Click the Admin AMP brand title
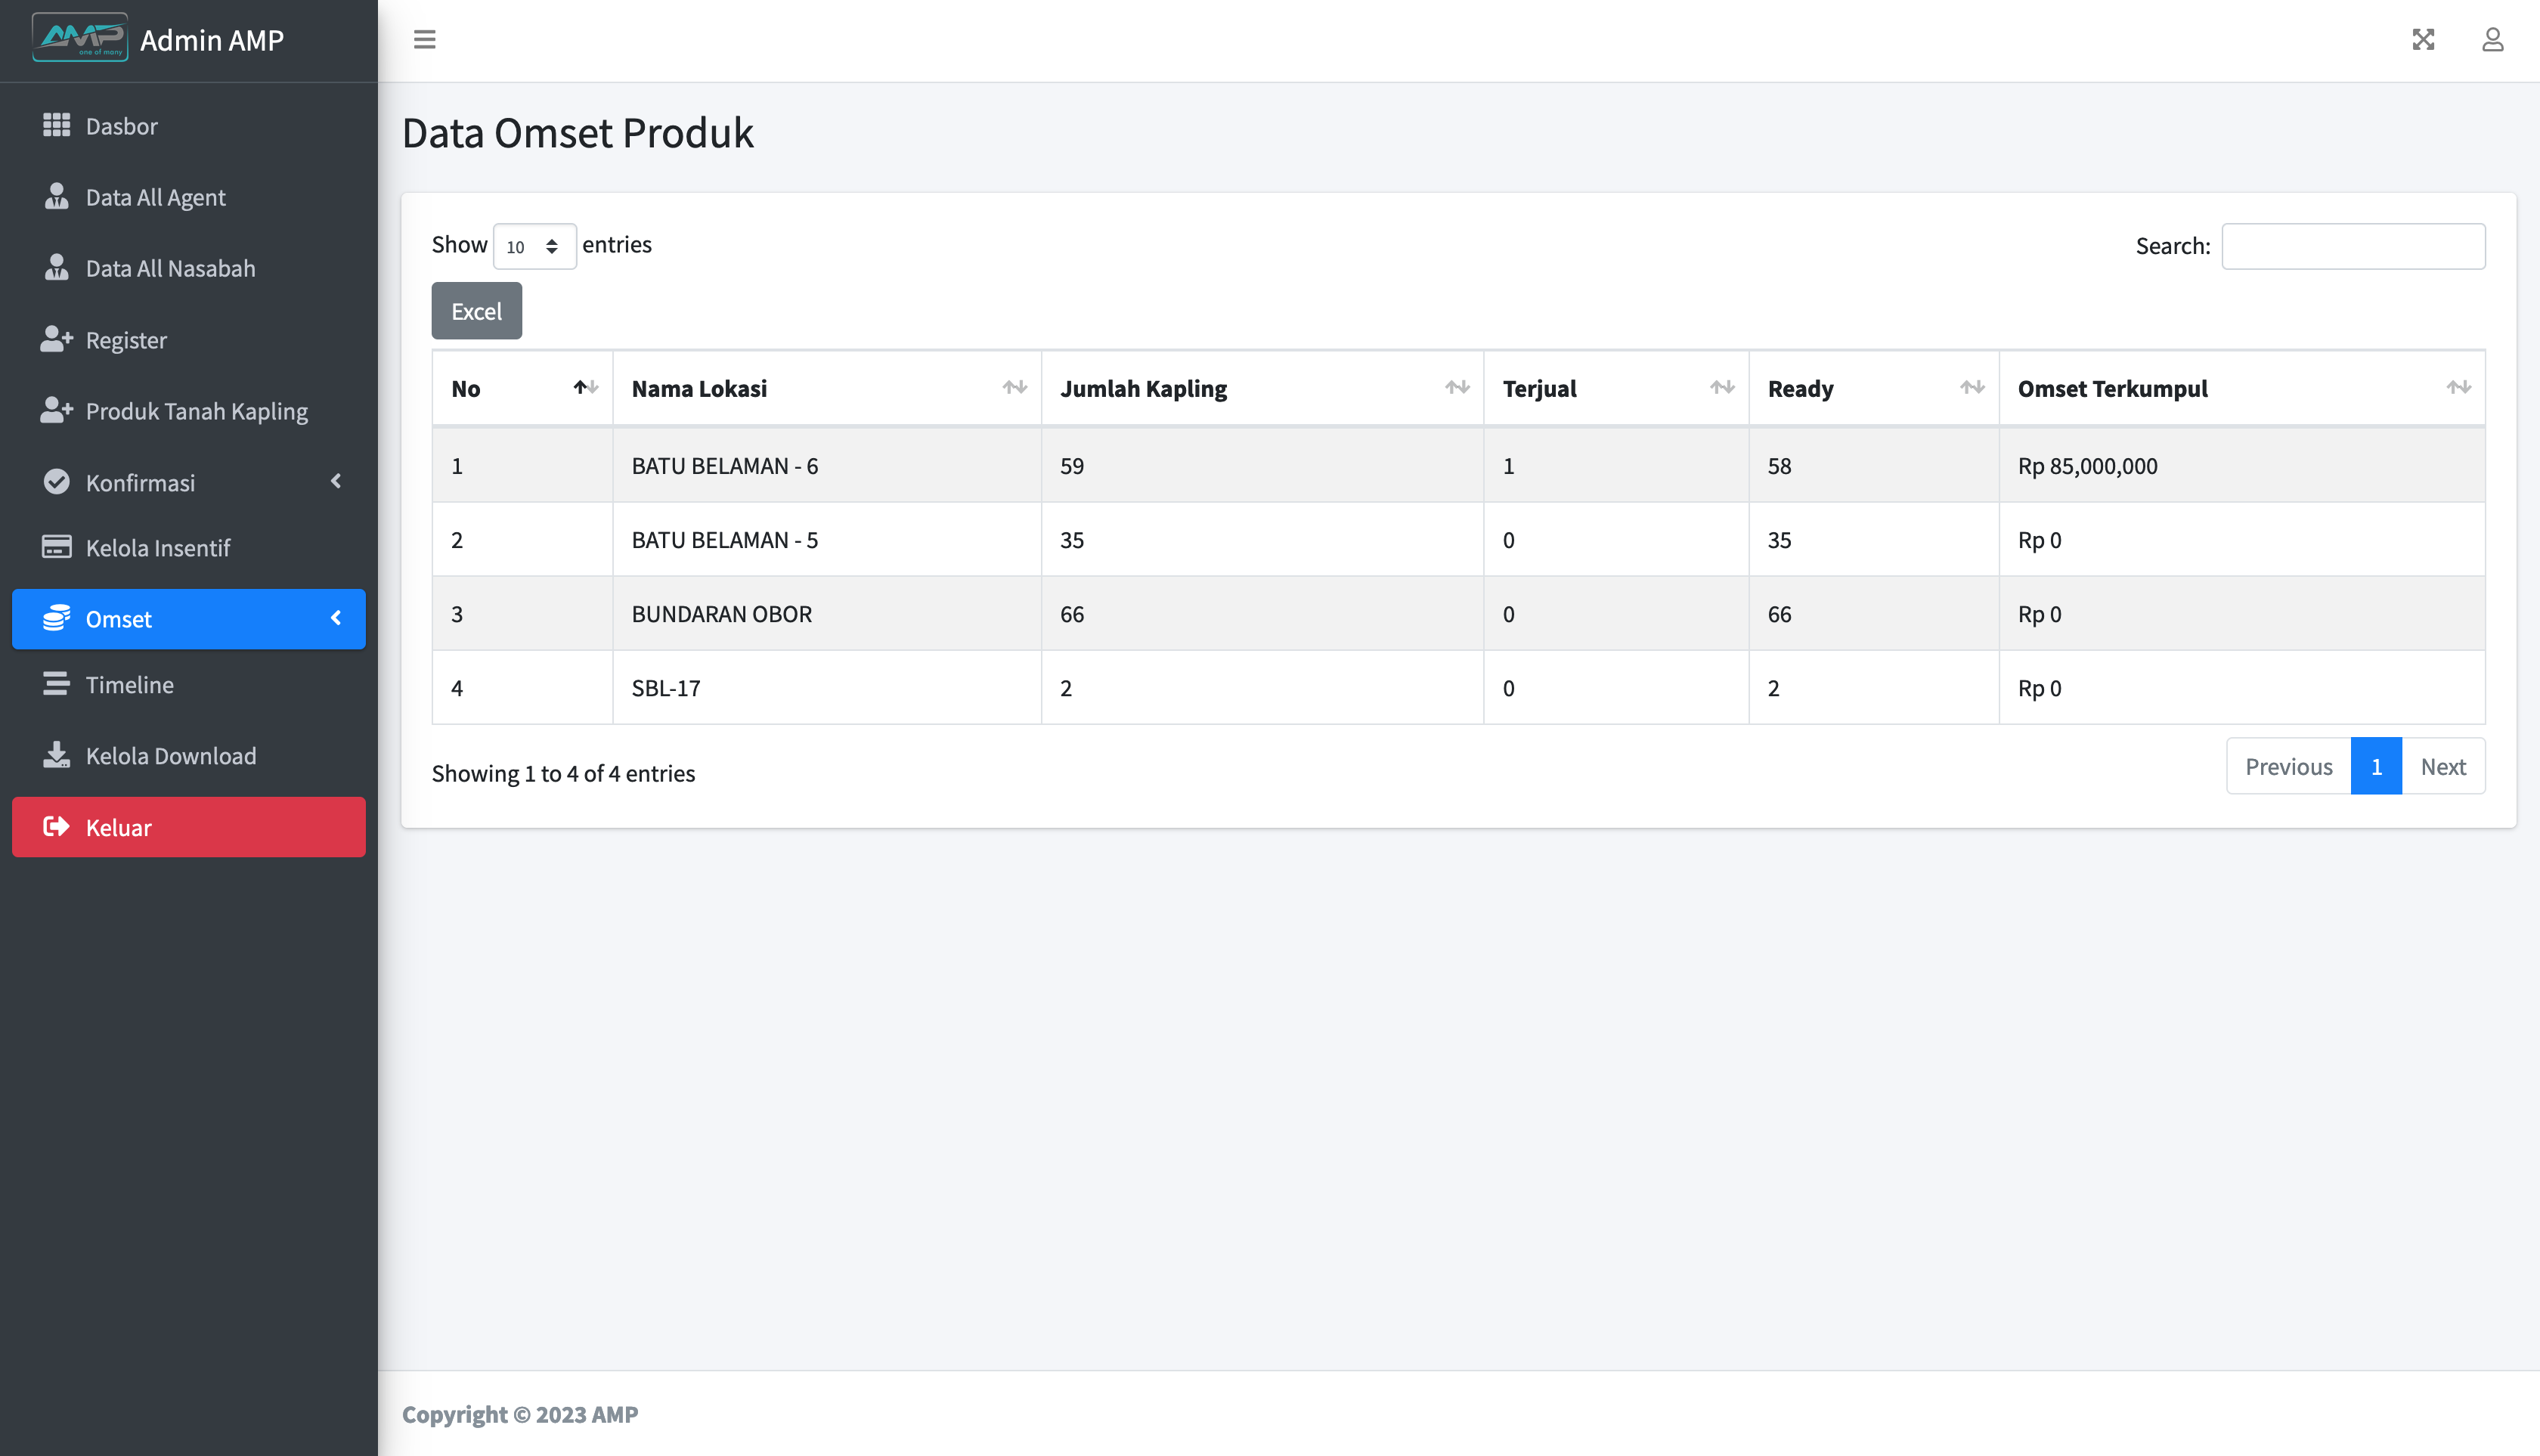The height and width of the screenshot is (1456, 2540). (212, 40)
